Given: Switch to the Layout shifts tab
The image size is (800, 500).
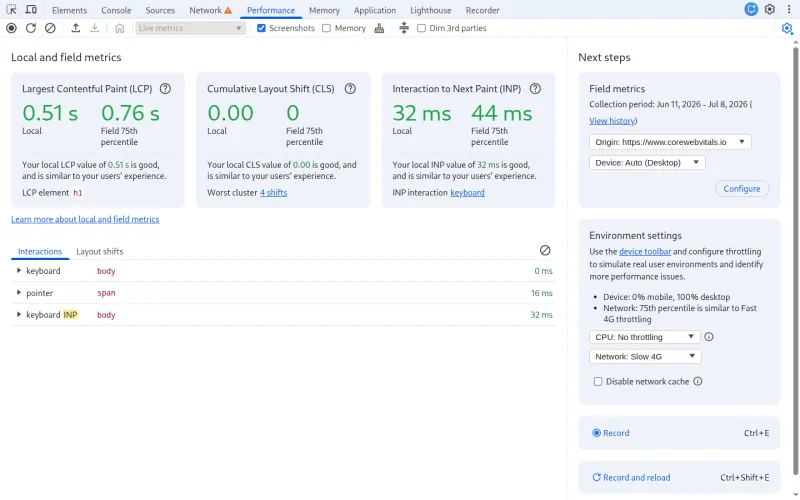Looking at the screenshot, I should [99, 252].
